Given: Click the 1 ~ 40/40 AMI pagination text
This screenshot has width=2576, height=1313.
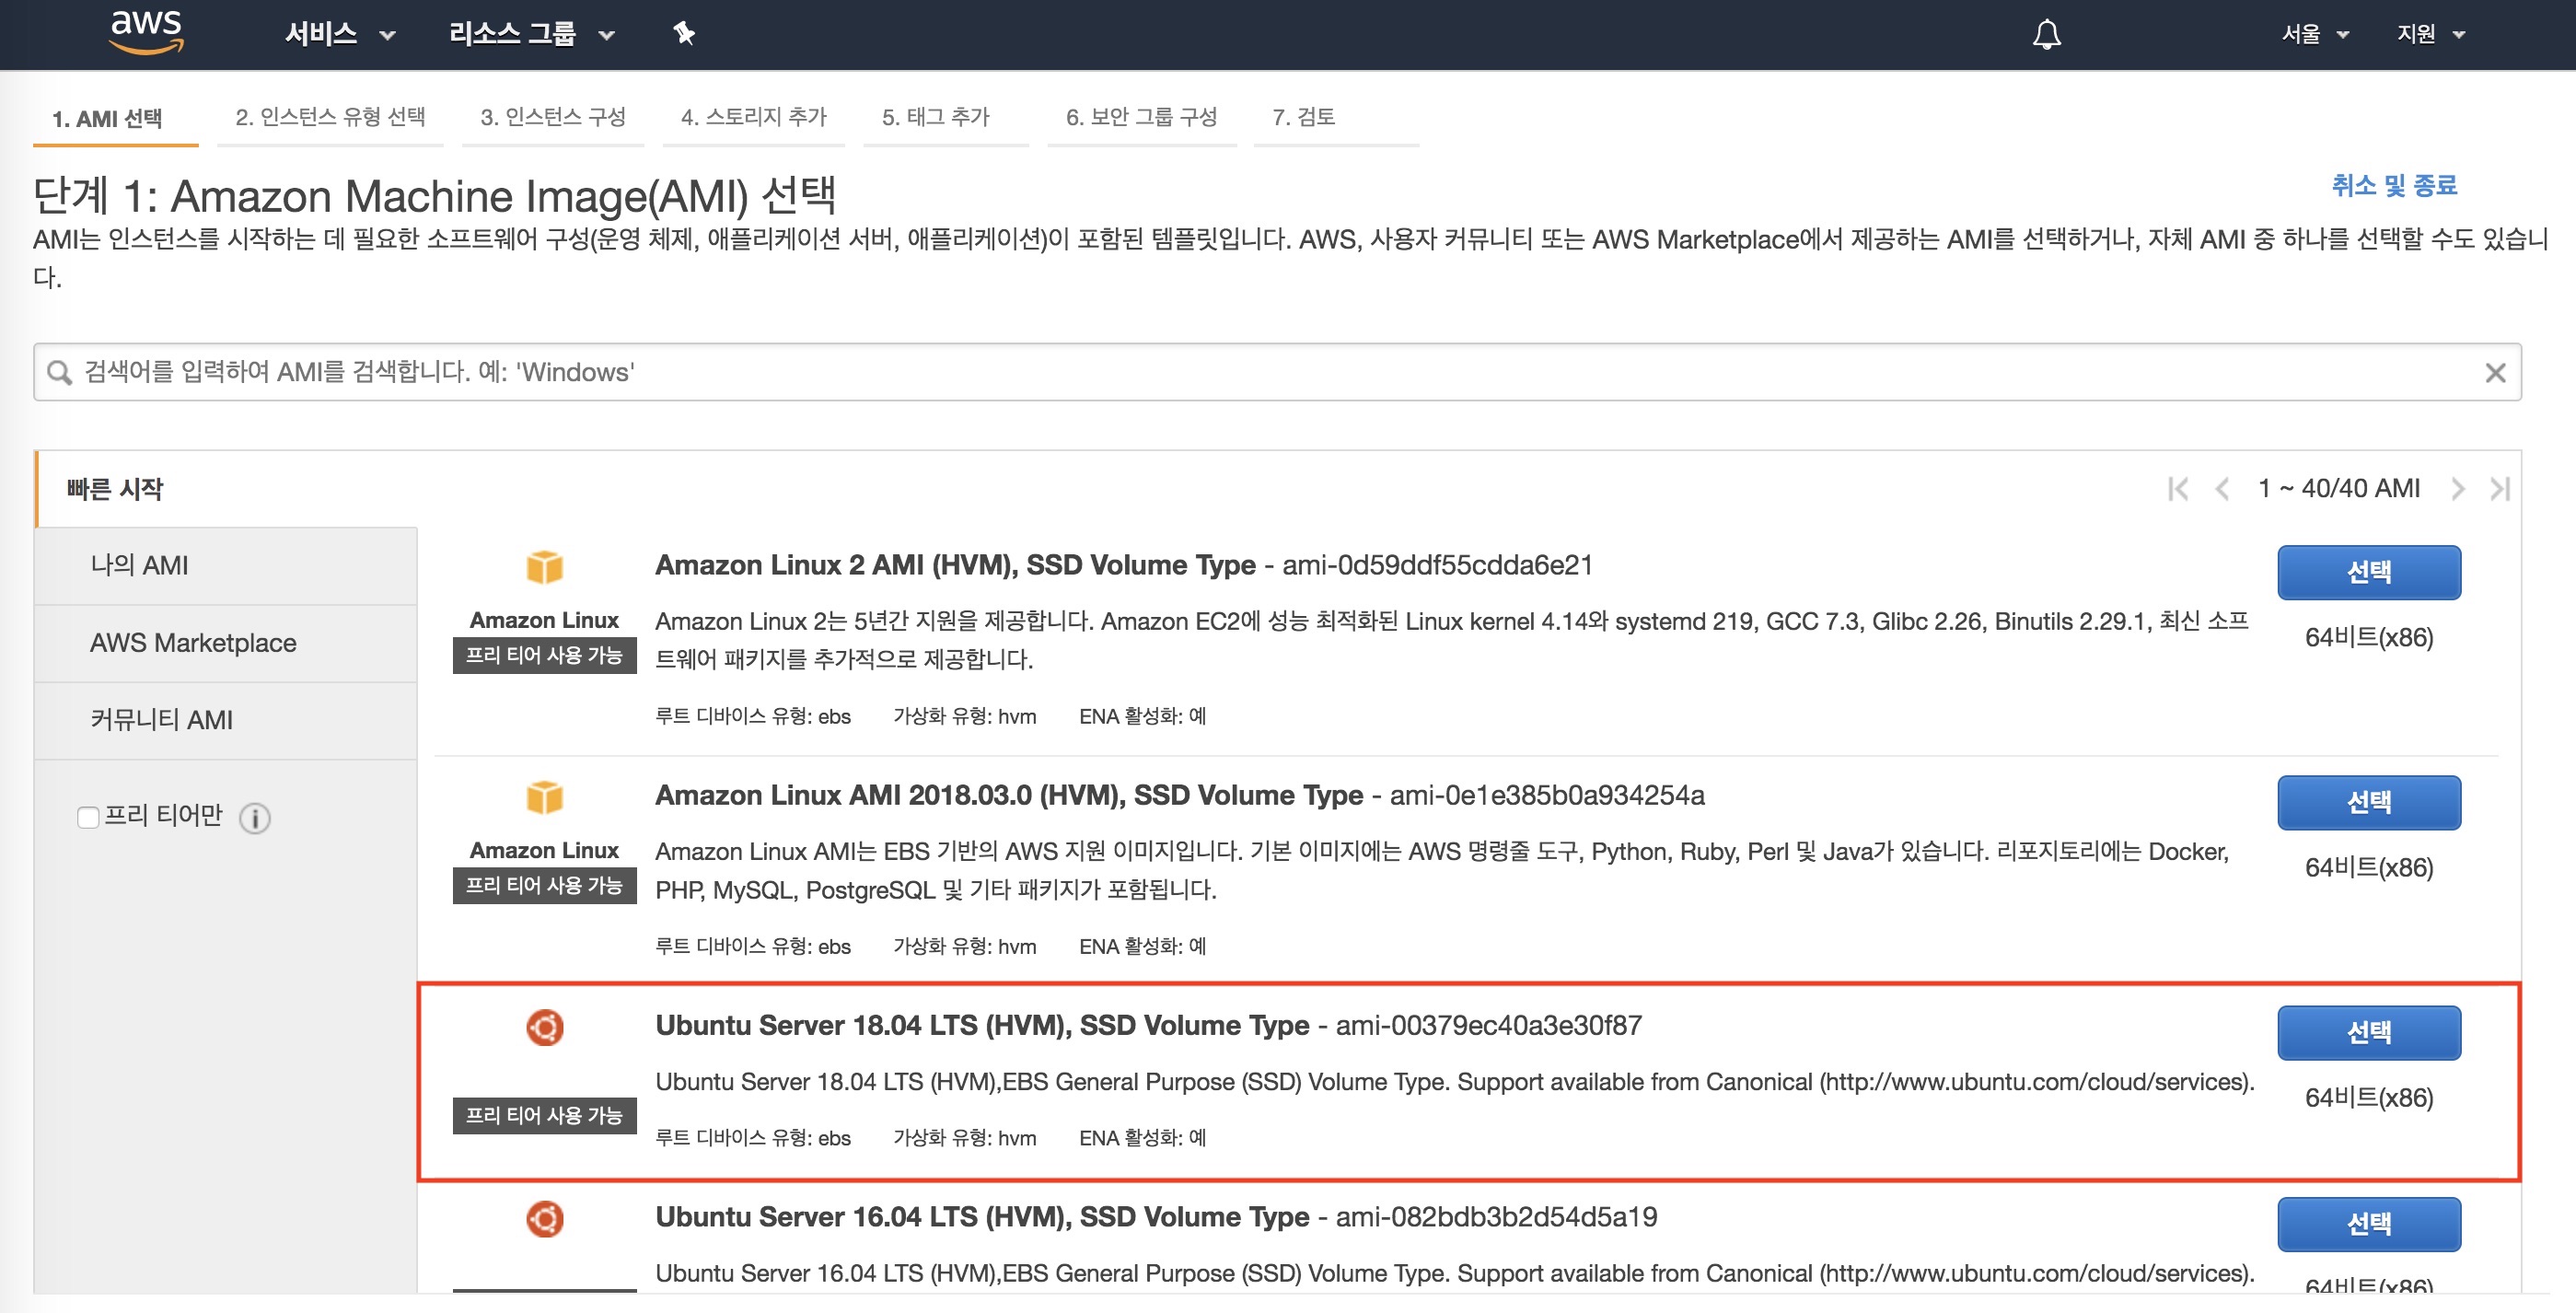Looking at the screenshot, I should (2339, 488).
